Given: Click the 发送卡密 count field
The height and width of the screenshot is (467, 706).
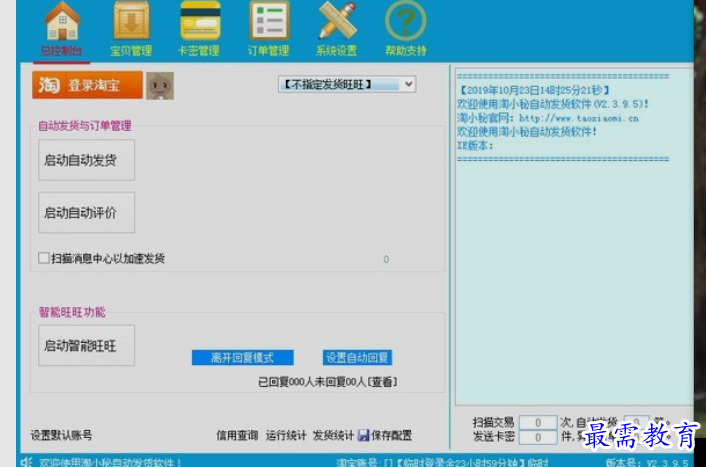Looking at the screenshot, I should tap(538, 437).
